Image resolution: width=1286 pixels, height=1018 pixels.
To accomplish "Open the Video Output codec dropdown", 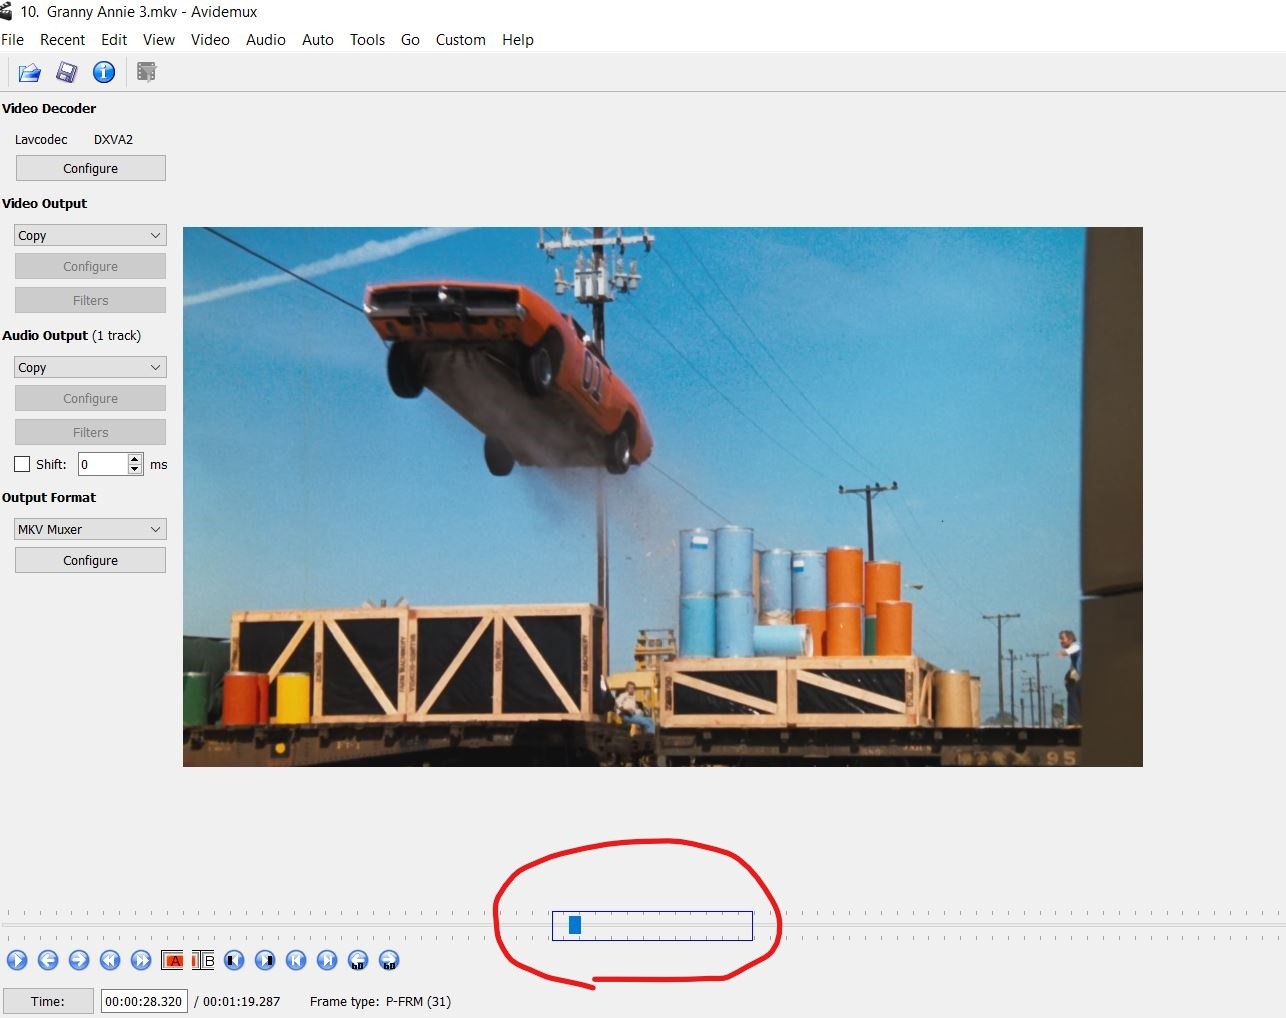I will pyautogui.click(x=90, y=235).
